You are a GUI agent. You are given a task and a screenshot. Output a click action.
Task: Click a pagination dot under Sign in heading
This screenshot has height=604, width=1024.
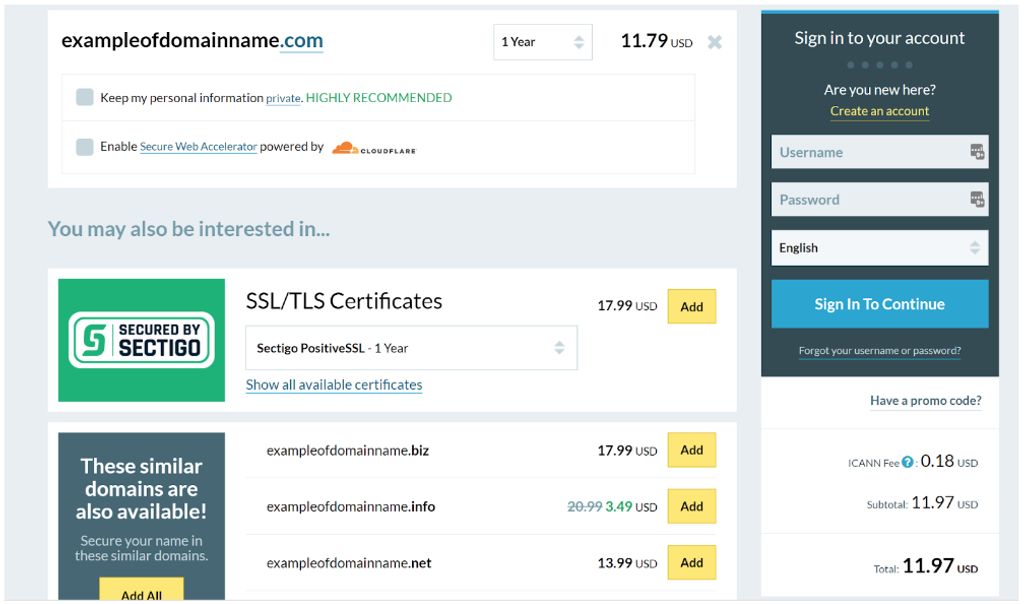(880, 63)
